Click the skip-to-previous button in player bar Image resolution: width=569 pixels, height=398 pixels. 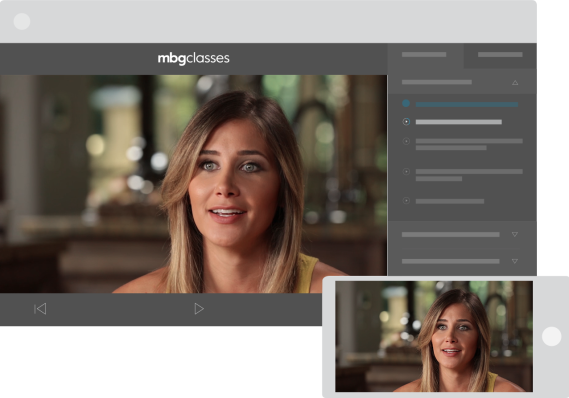click(x=40, y=309)
